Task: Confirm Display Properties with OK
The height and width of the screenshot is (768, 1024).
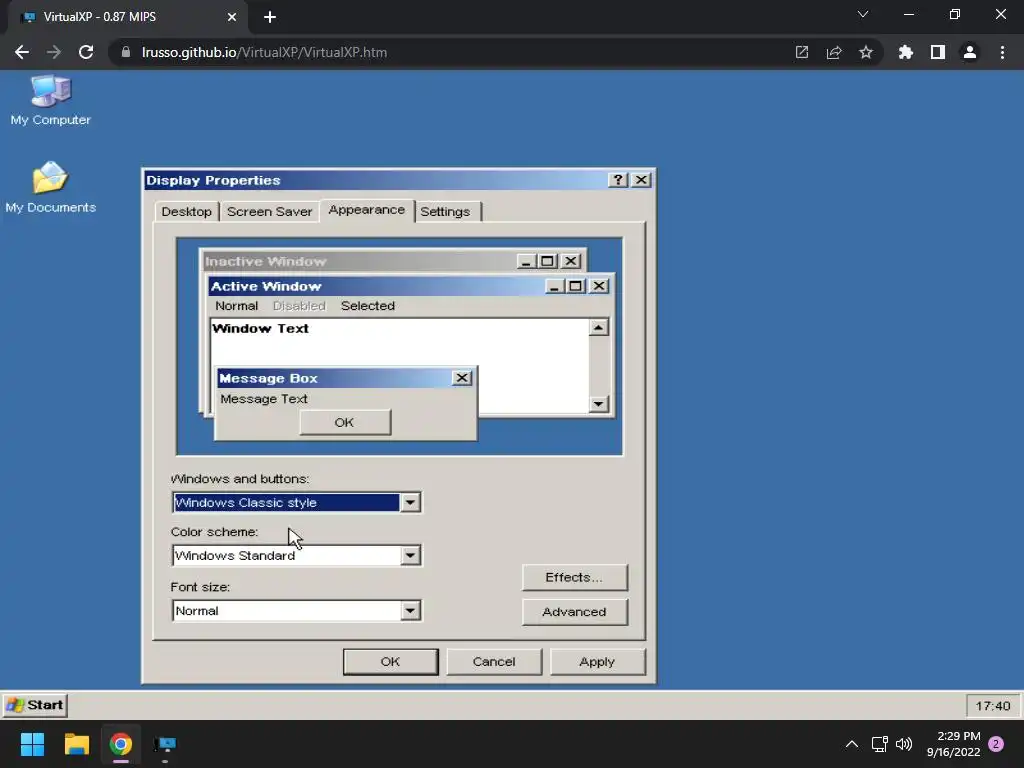Action: tap(391, 662)
